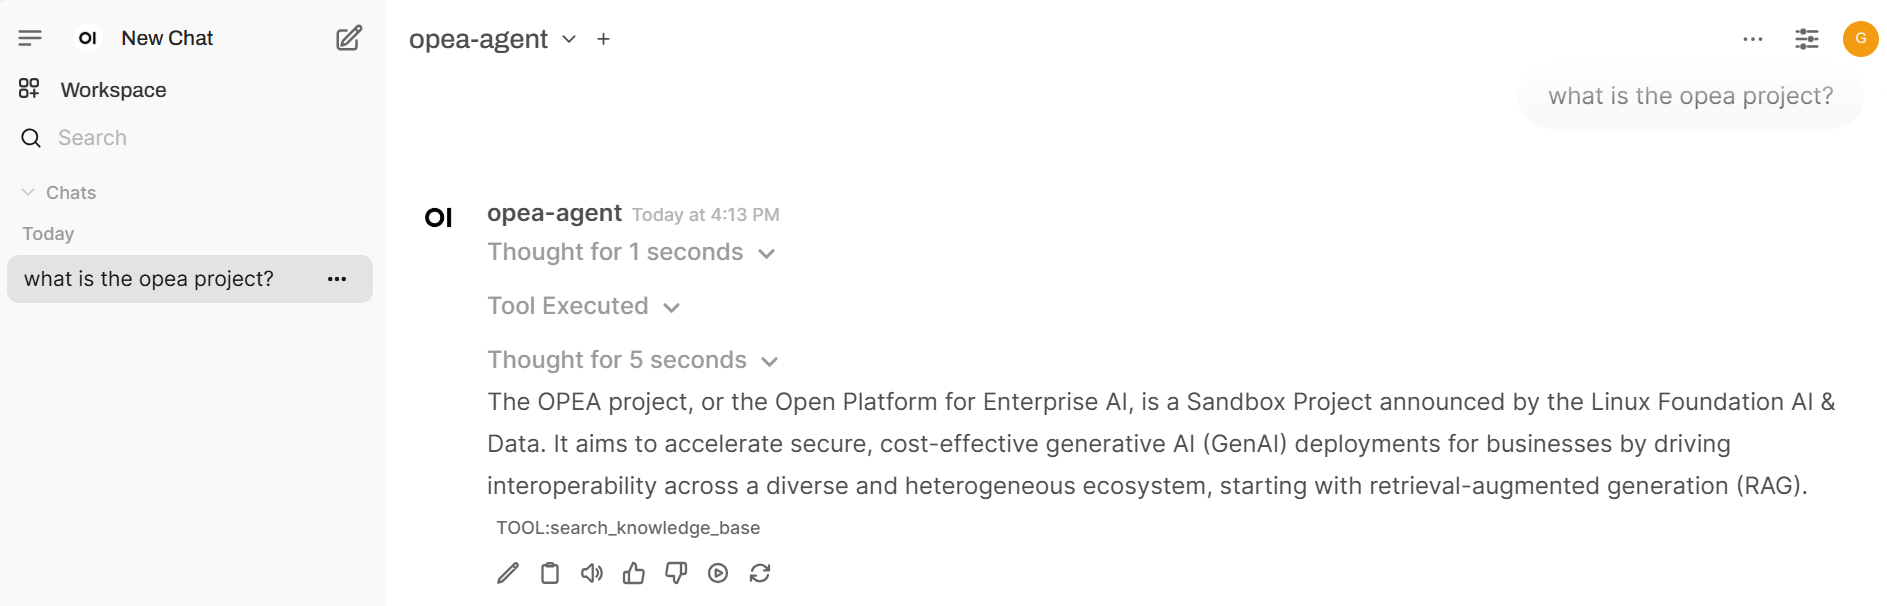Image resolution: width=1887 pixels, height=606 pixels.
Task: Copy the response to clipboard
Action: pos(550,573)
